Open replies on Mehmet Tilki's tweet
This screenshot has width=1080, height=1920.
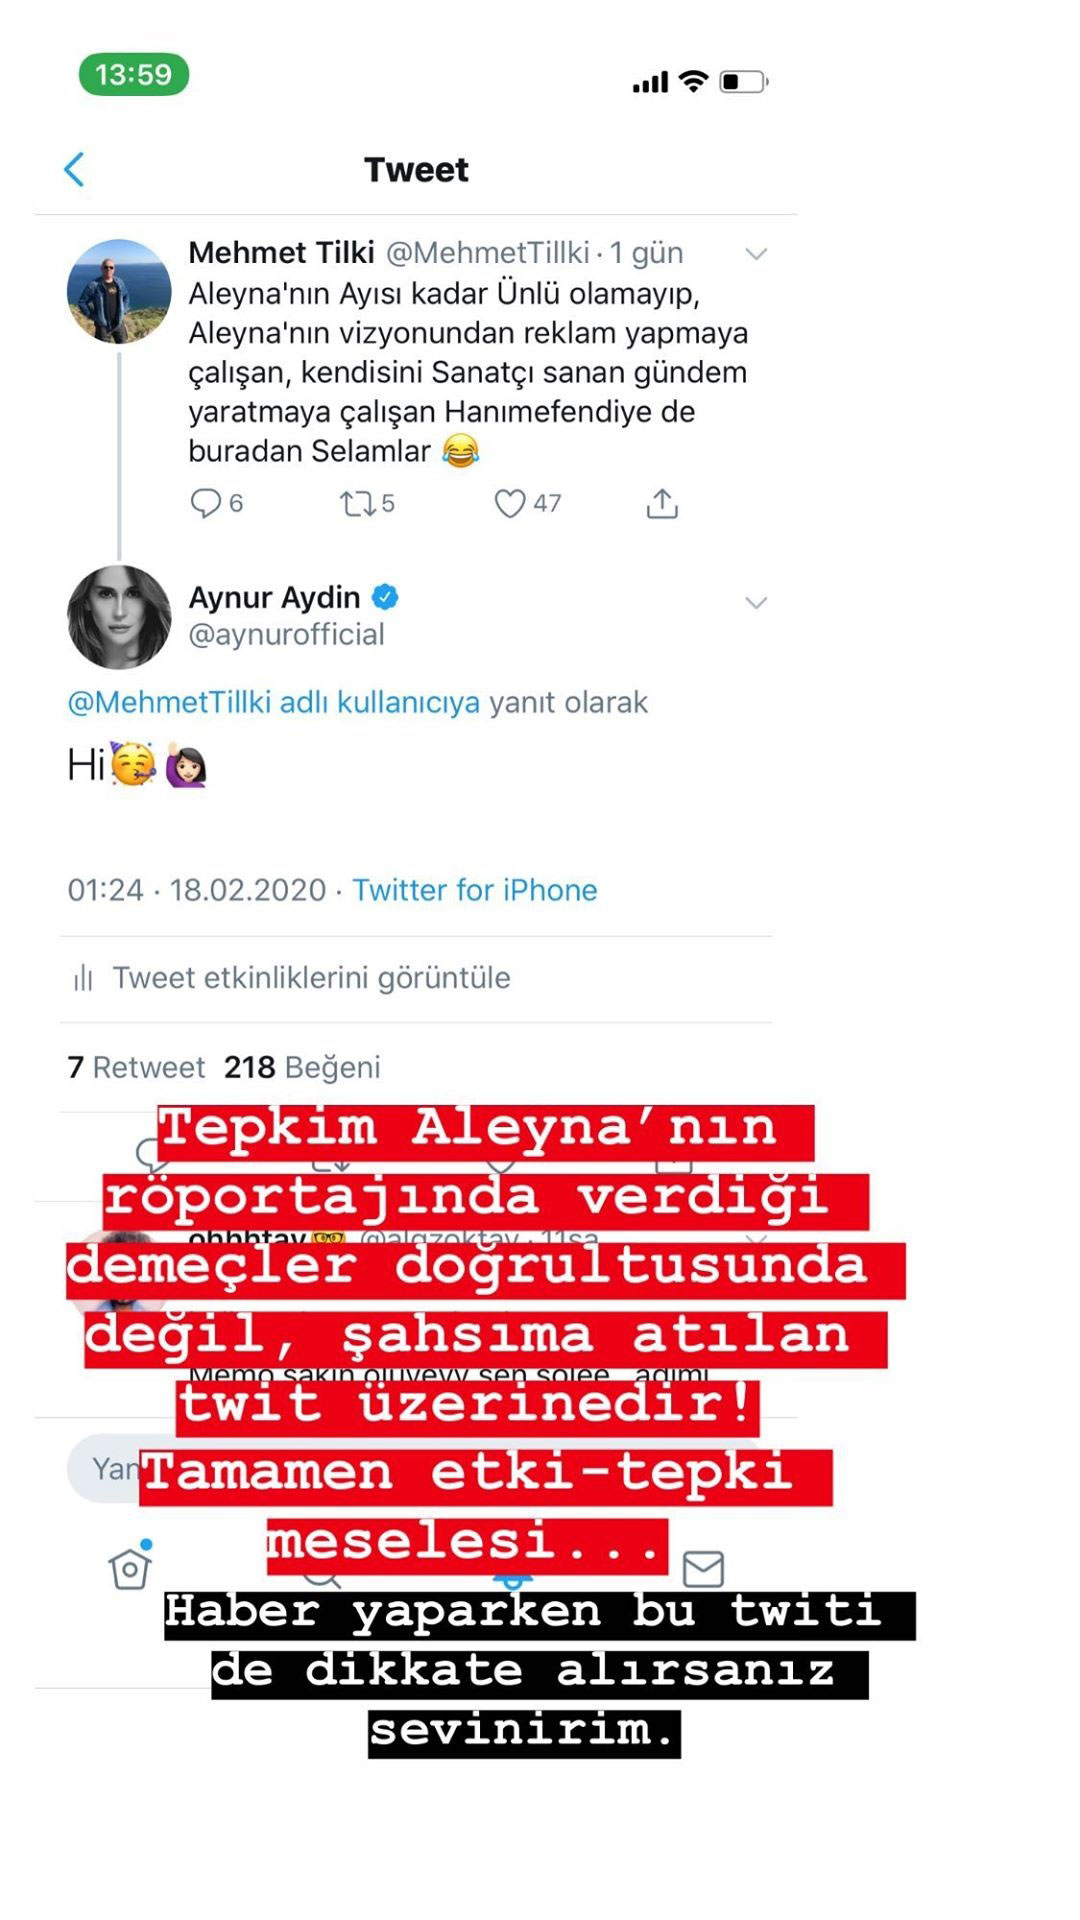click(x=217, y=503)
